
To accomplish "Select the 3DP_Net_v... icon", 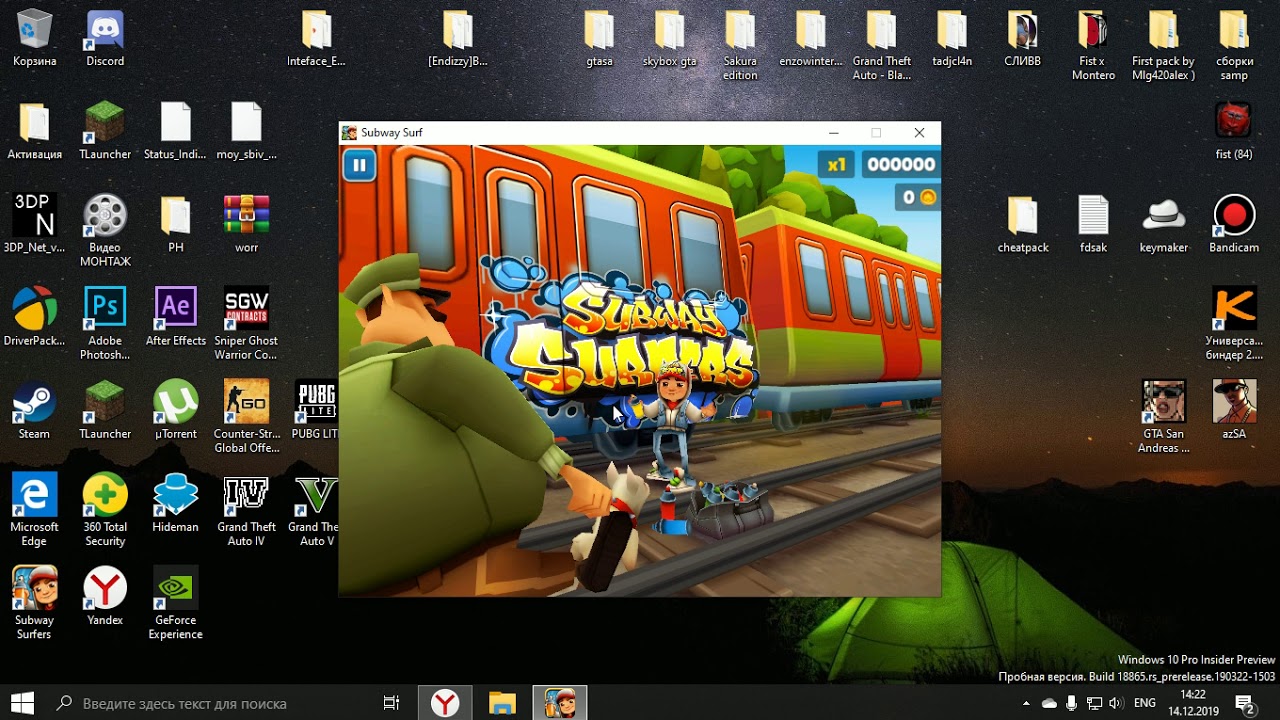I will click(34, 224).
